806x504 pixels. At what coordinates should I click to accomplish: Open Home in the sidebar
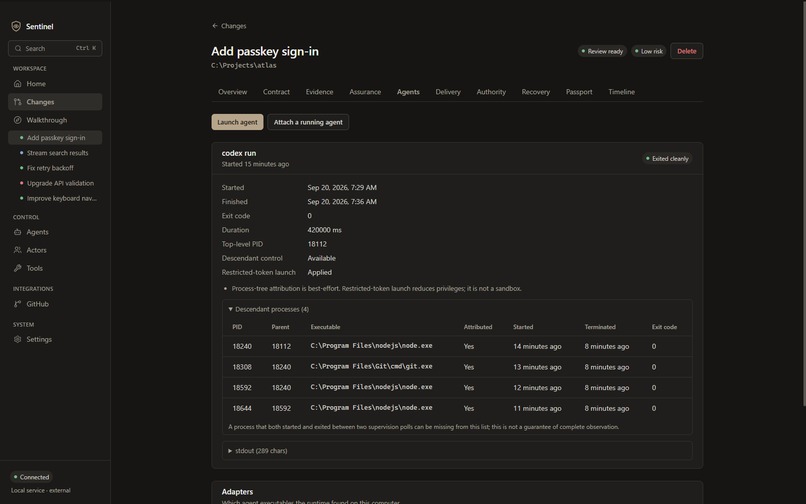click(x=55, y=83)
